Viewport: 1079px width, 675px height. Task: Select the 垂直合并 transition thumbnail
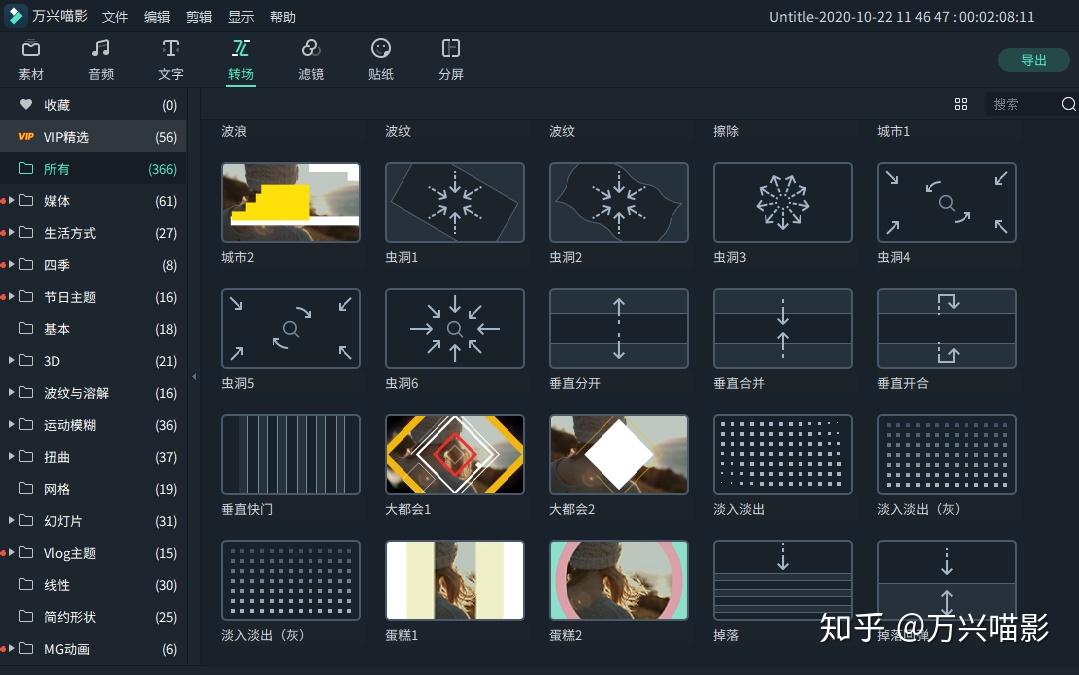click(782, 328)
